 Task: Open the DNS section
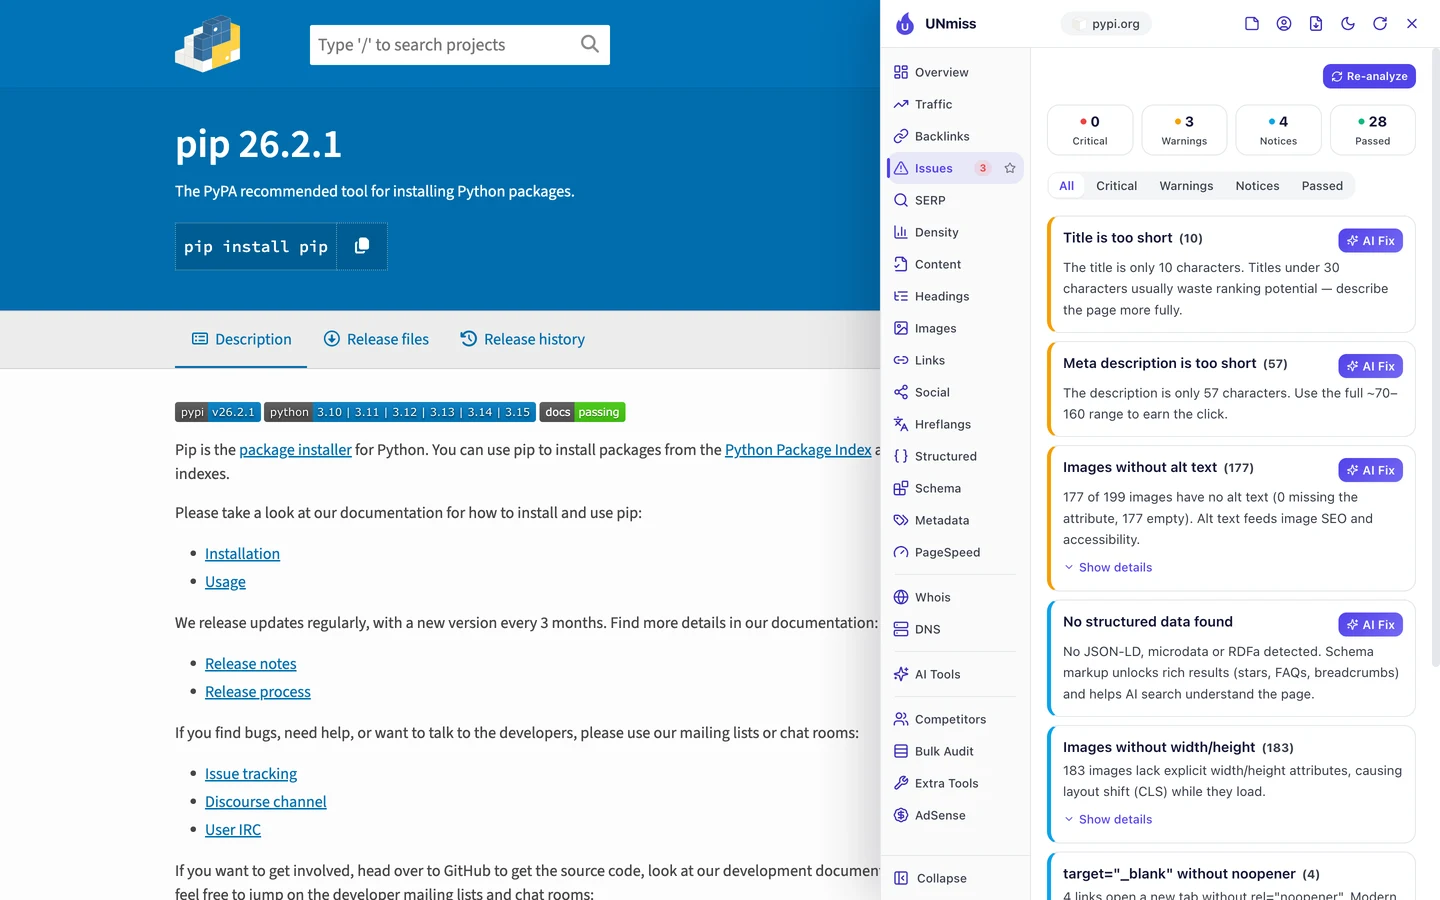[955, 629]
